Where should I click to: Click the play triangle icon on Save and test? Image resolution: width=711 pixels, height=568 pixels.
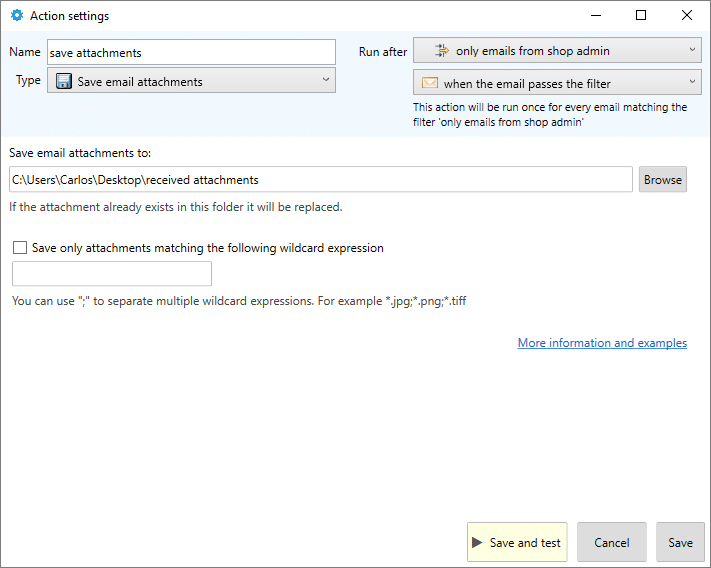click(x=477, y=542)
